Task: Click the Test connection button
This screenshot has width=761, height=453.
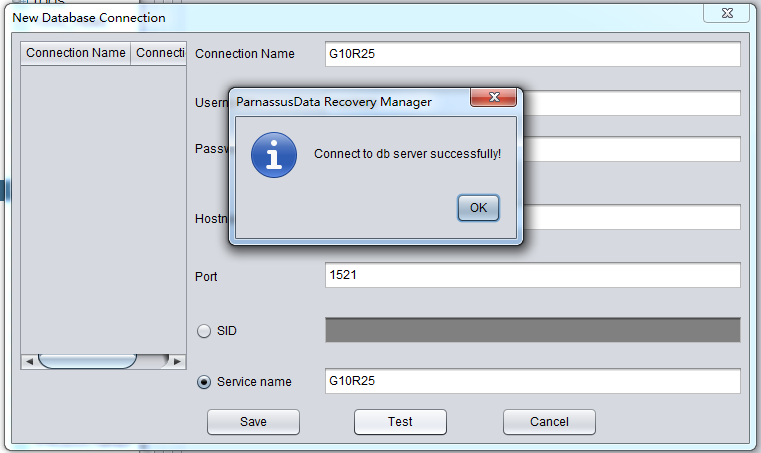Action: pyautogui.click(x=400, y=422)
